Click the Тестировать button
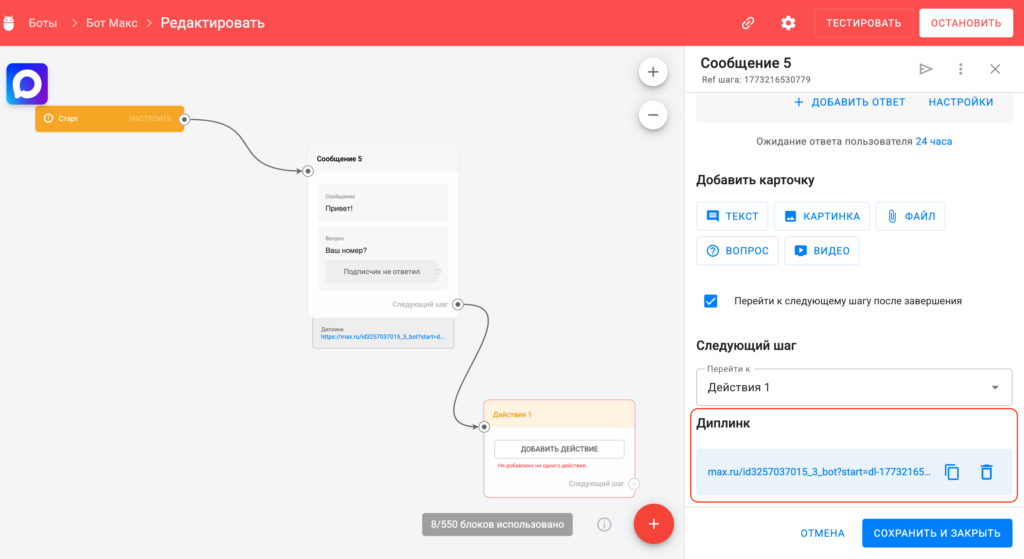Image resolution: width=1024 pixels, height=559 pixels. [x=863, y=23]
